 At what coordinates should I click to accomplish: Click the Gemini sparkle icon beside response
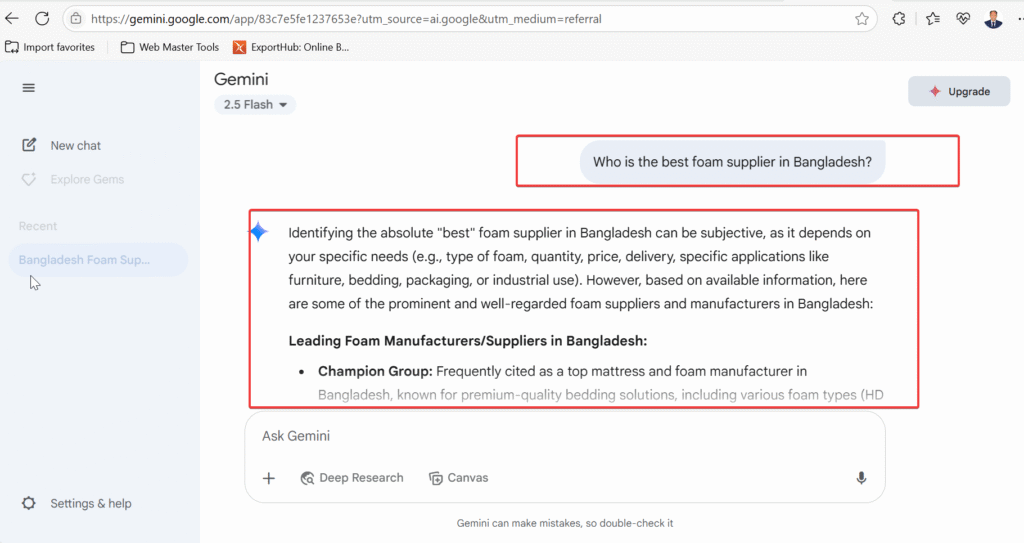pos(259,232)
